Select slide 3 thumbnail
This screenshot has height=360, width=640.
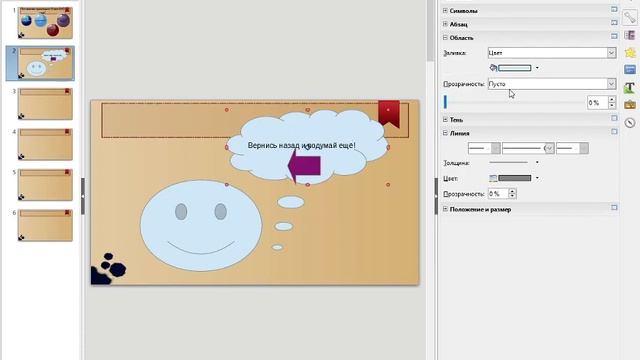[x=45, y=104]
